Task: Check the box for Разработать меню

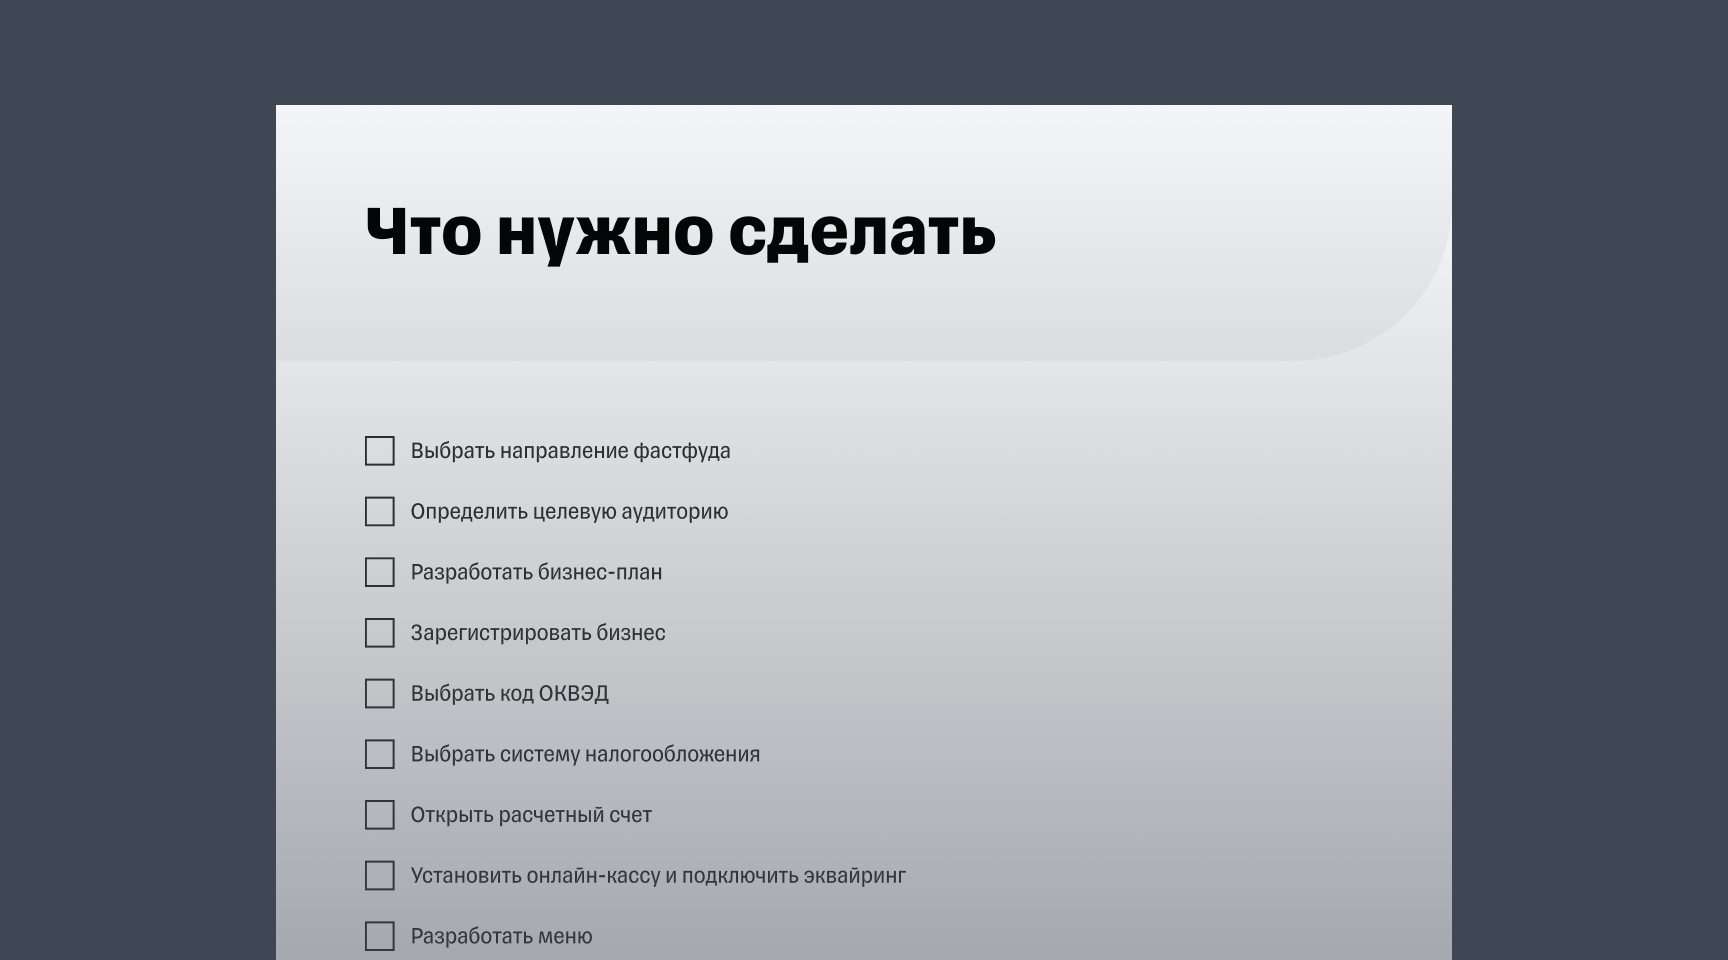Action: (380, 936)
